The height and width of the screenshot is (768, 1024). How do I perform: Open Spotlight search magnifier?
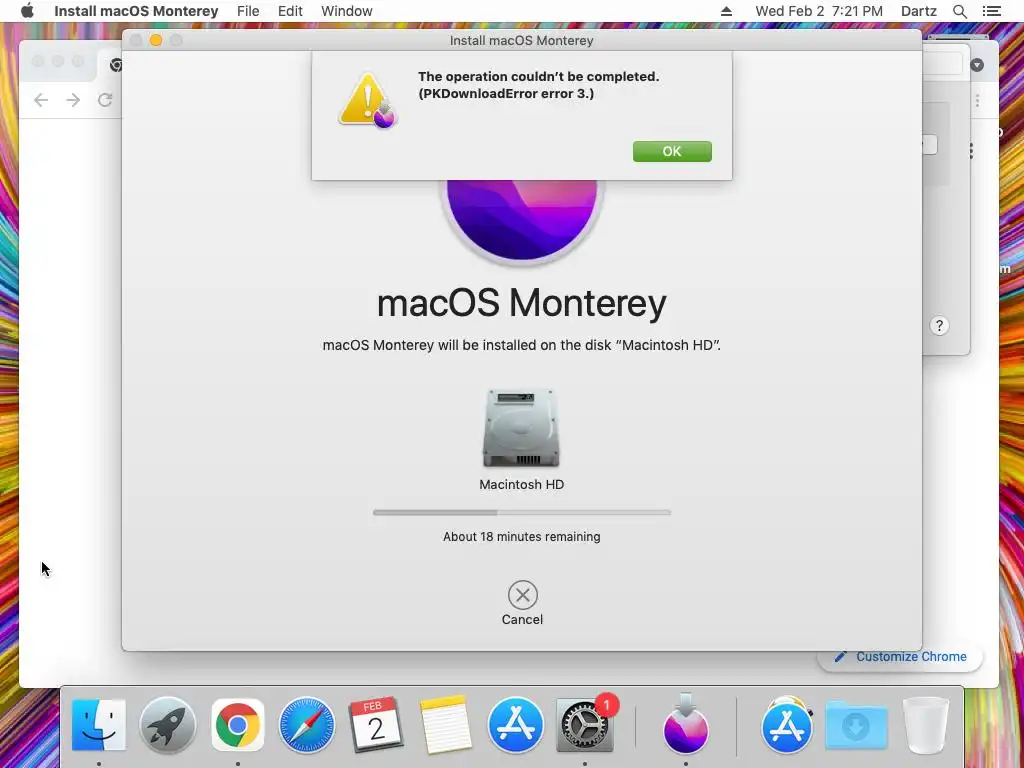[x=960, y=11]
